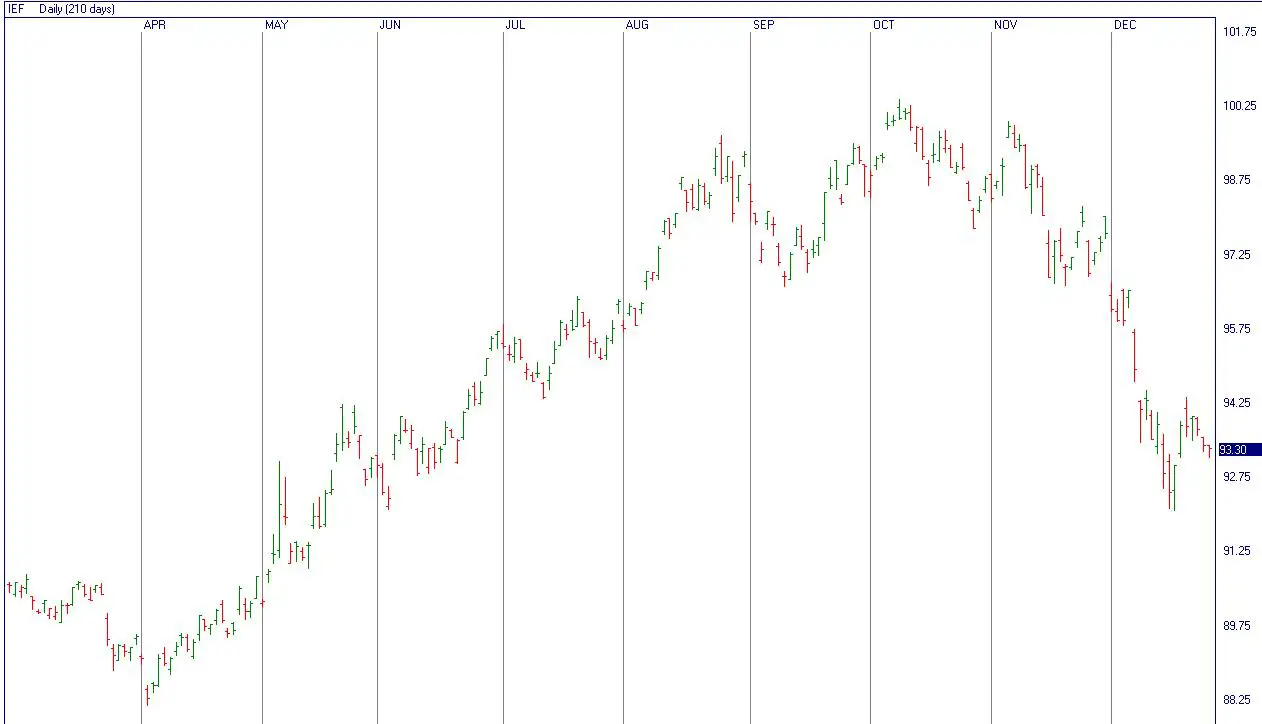Screen dimensions: 1262x724
Task: Select the DEC month marker
Action: pos(1125,25)
